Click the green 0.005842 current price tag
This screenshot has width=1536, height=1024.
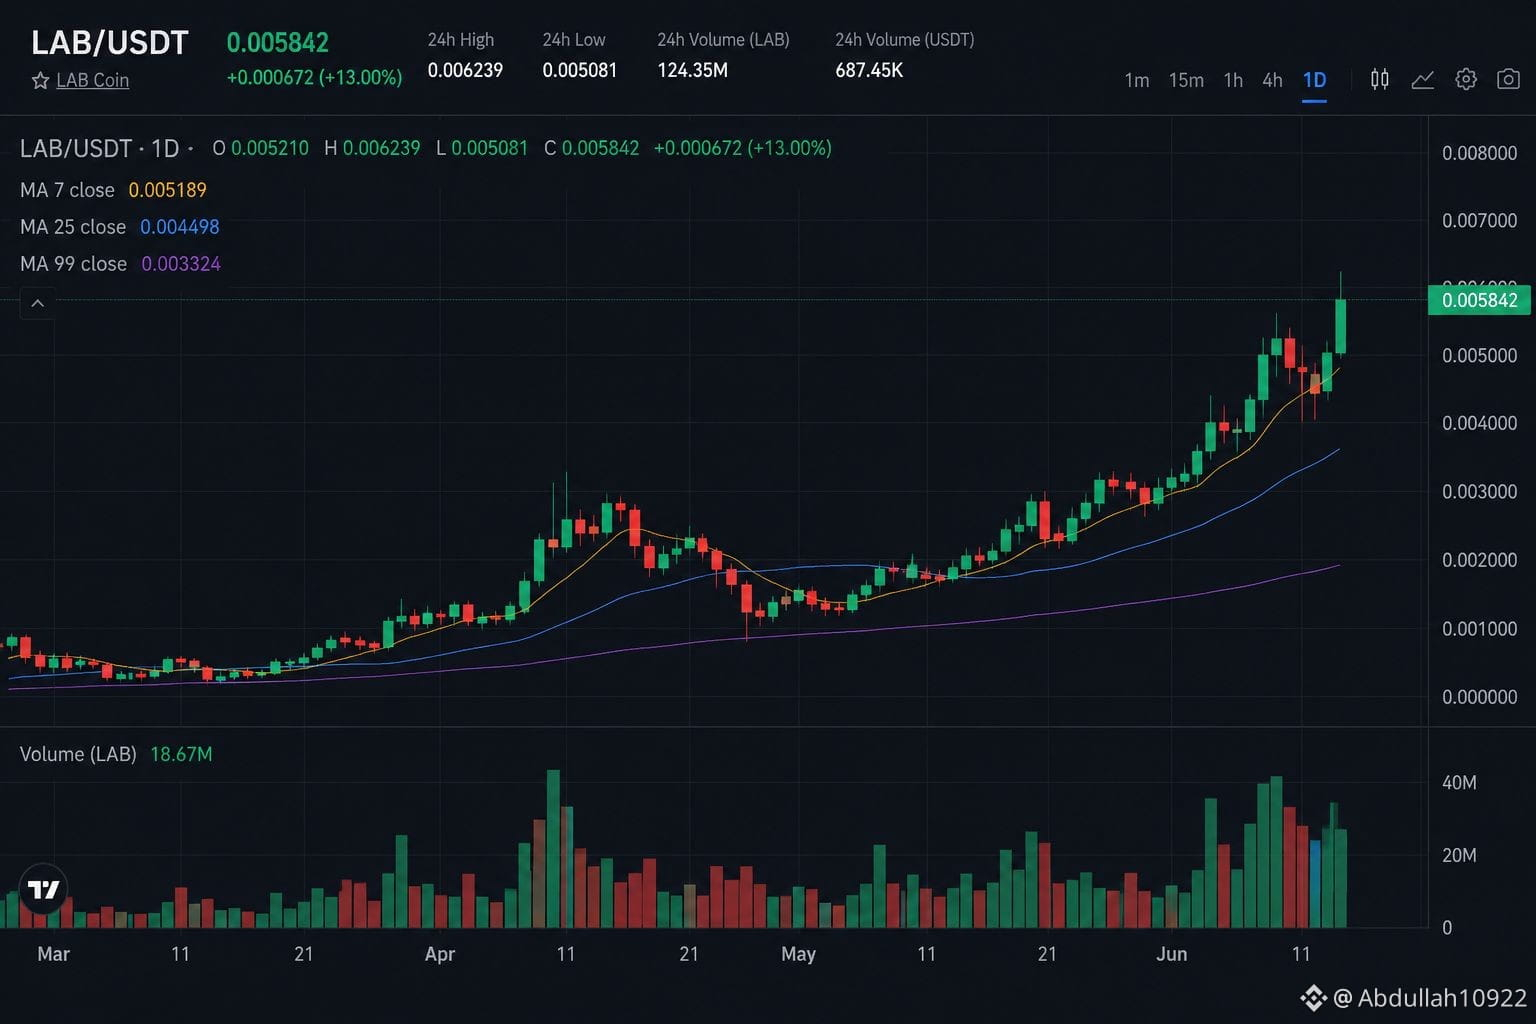pyautogui.click(x=1479, y=300)
